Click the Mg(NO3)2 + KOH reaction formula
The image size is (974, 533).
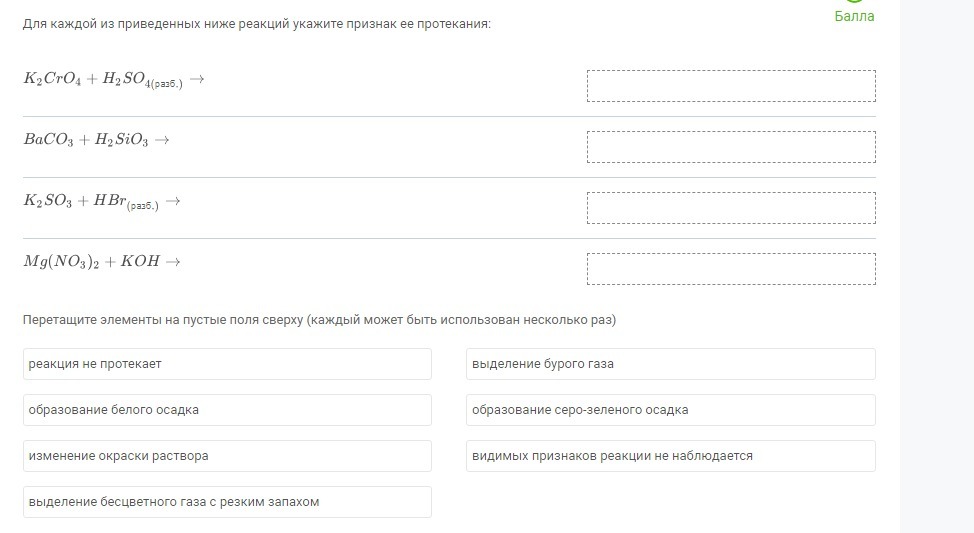pos(103,262)
